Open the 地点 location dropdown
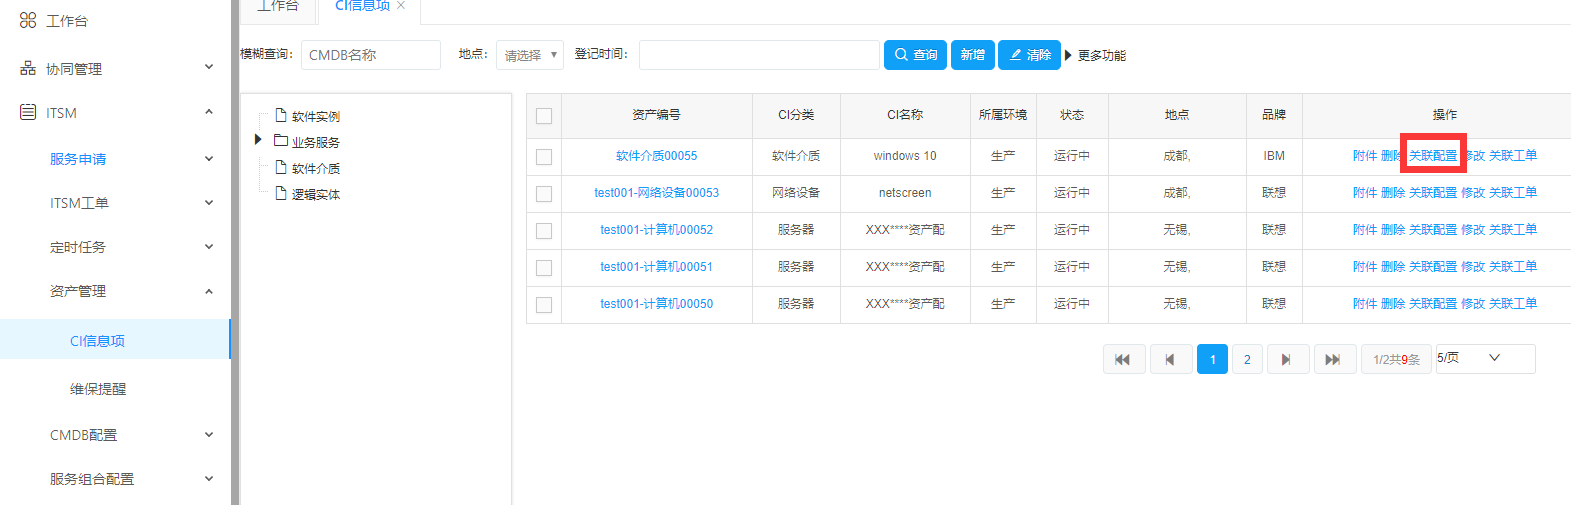 (529, 55)
